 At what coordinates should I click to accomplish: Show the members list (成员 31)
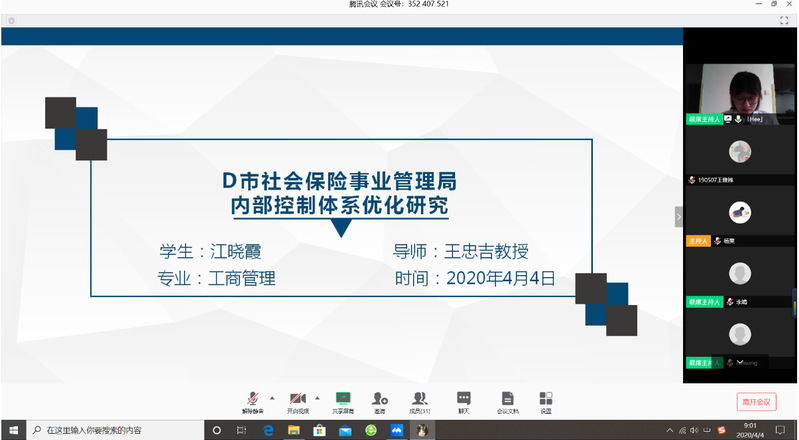point(420,400)
